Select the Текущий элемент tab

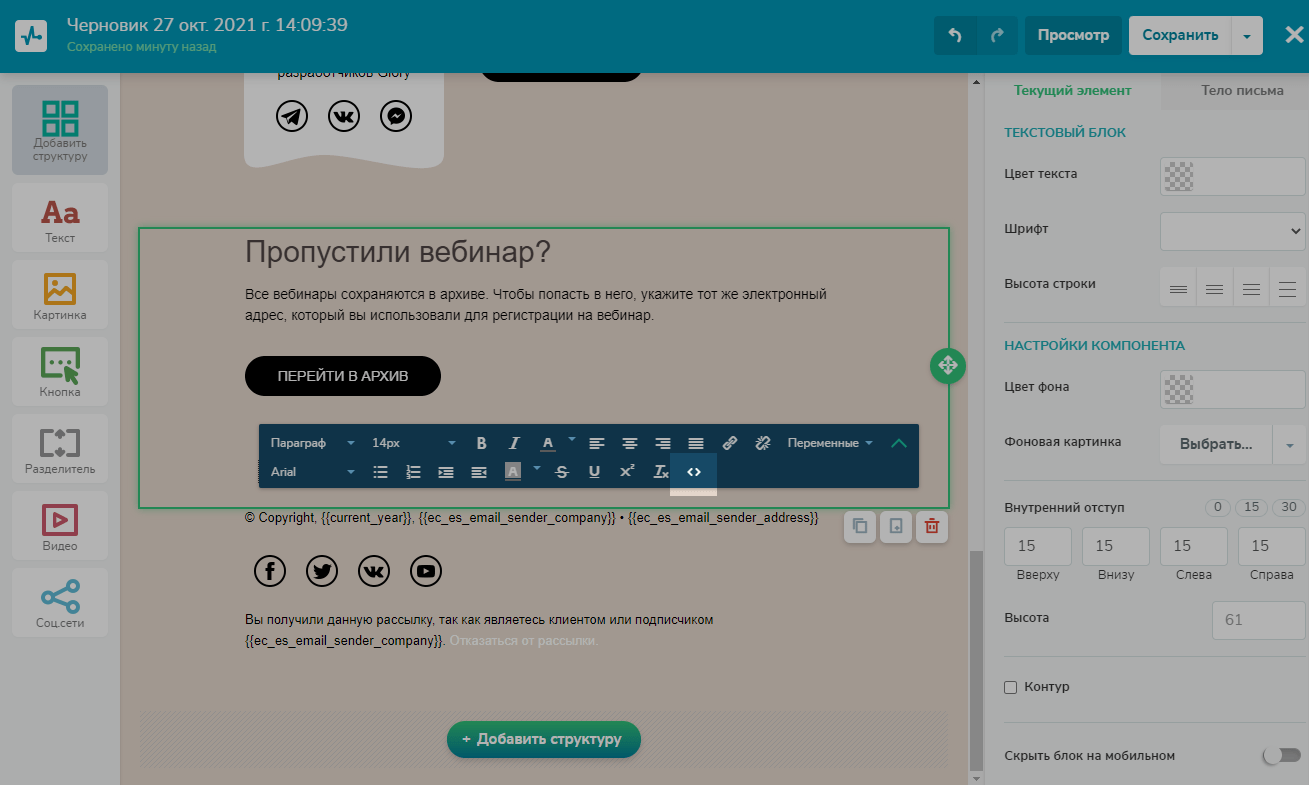[x=1072, y=90]
